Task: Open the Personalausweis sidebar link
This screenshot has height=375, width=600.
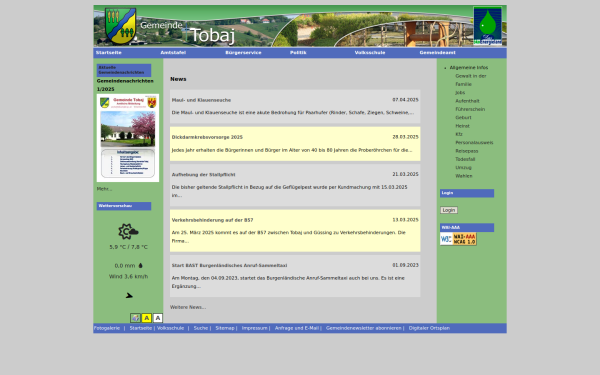Action: (474, 143)
